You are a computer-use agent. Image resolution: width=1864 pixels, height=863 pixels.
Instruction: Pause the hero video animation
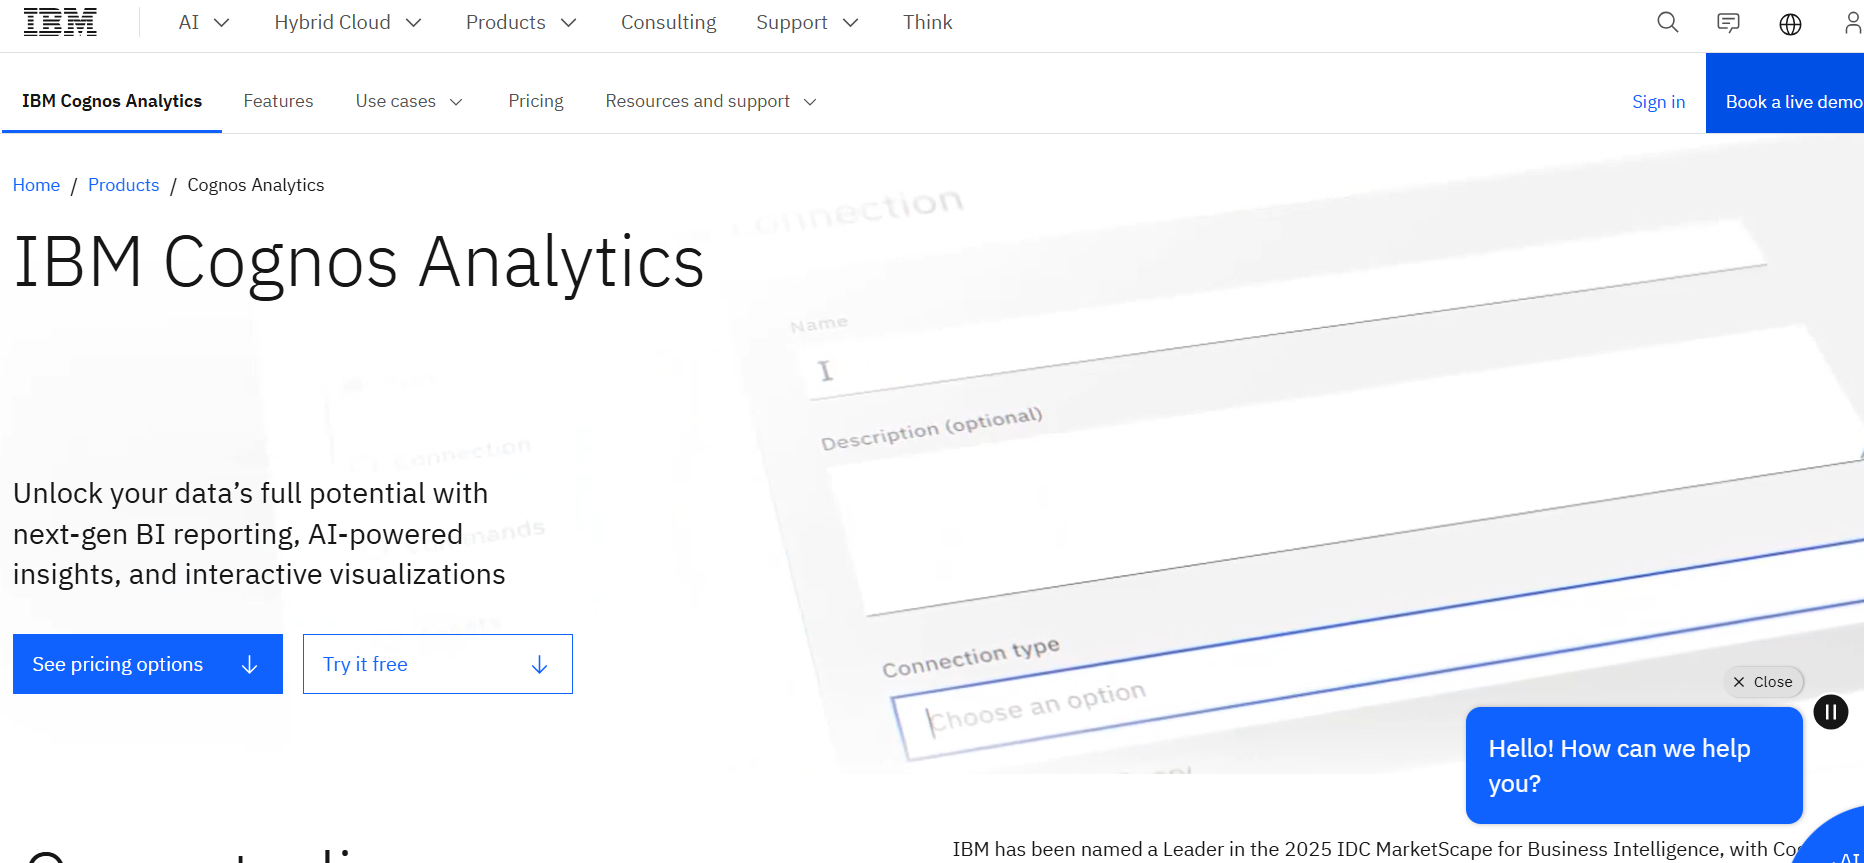click(x=1831, y=712)
